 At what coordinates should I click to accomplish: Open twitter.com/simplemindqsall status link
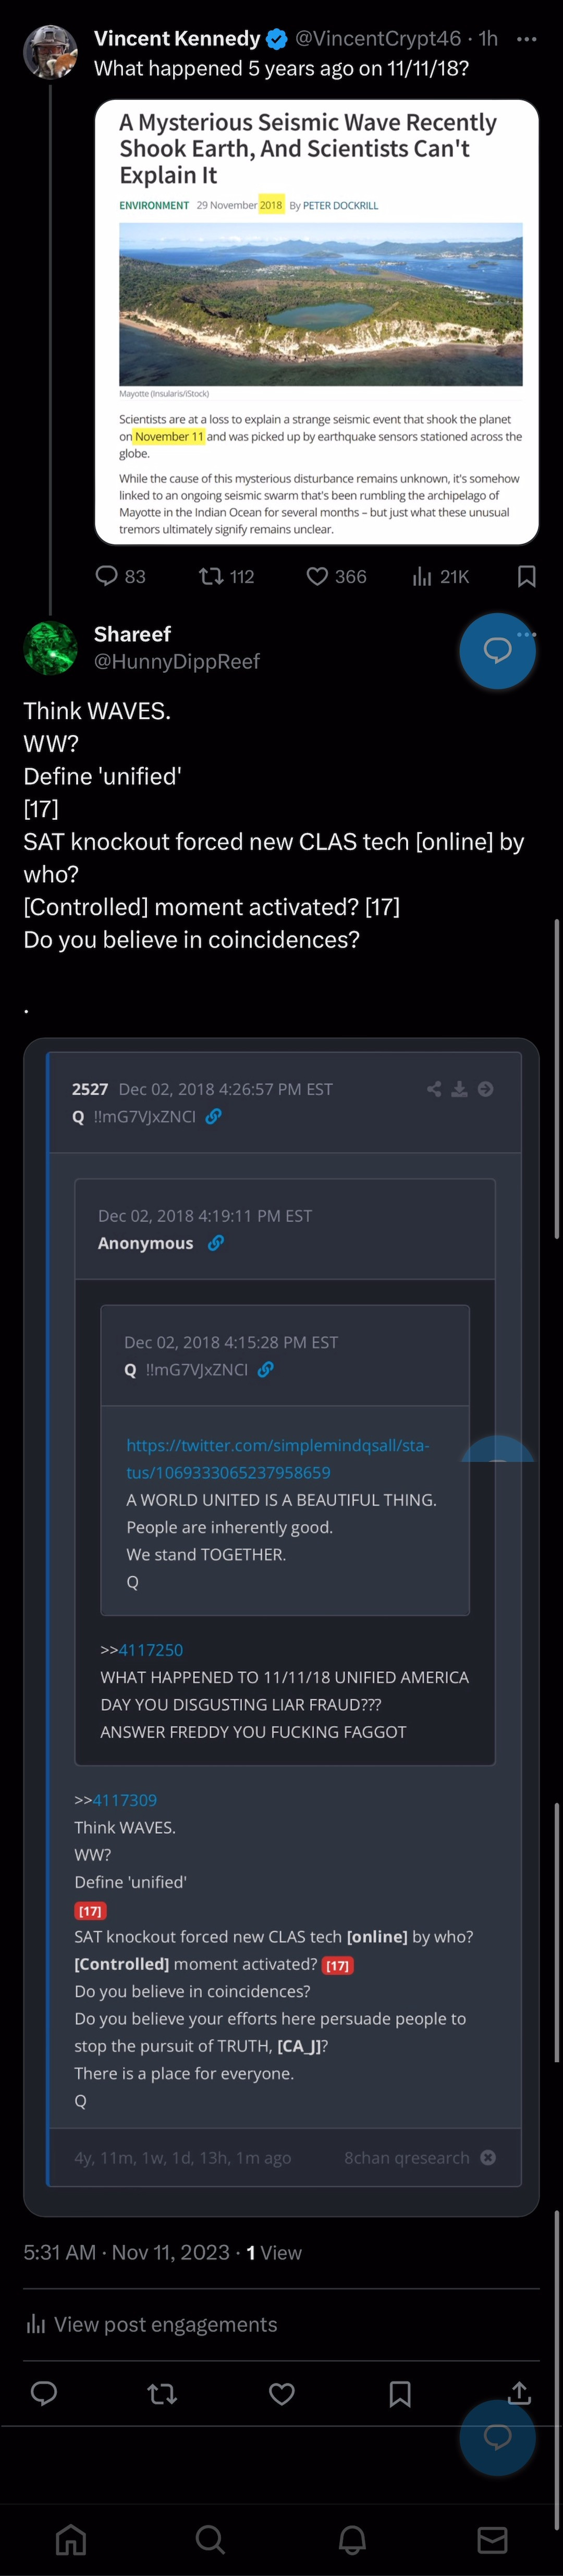point(277,1458)
